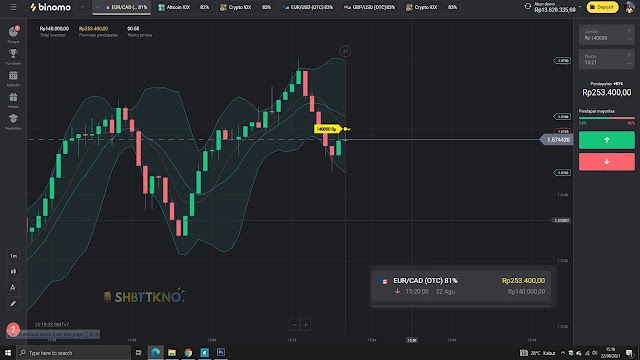640x360 pixels.
Task: Place an up trade with green button
Action: pyautogui.click(x=607, y=140)
